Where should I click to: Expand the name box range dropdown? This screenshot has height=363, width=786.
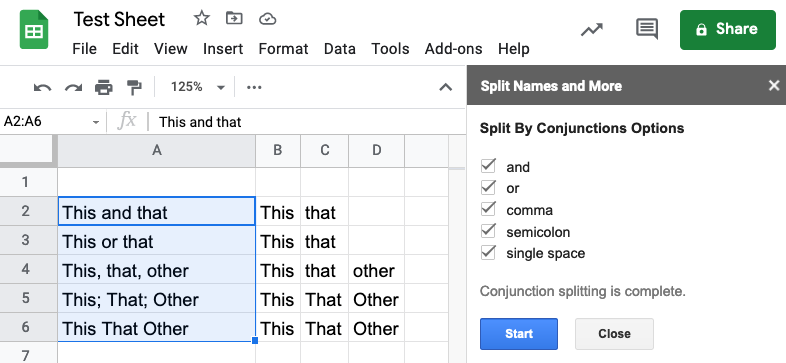96,122
